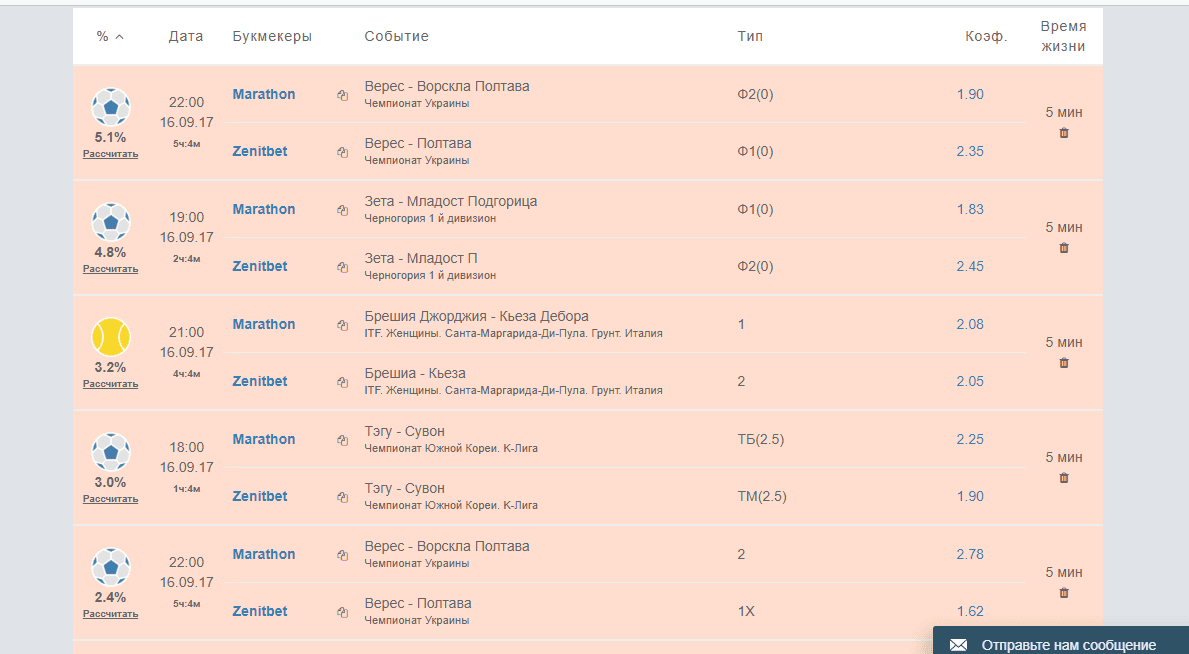Click the envelope icon in message widget
This screenshot has height=654, width=1189.
click(x=958, y=645)
